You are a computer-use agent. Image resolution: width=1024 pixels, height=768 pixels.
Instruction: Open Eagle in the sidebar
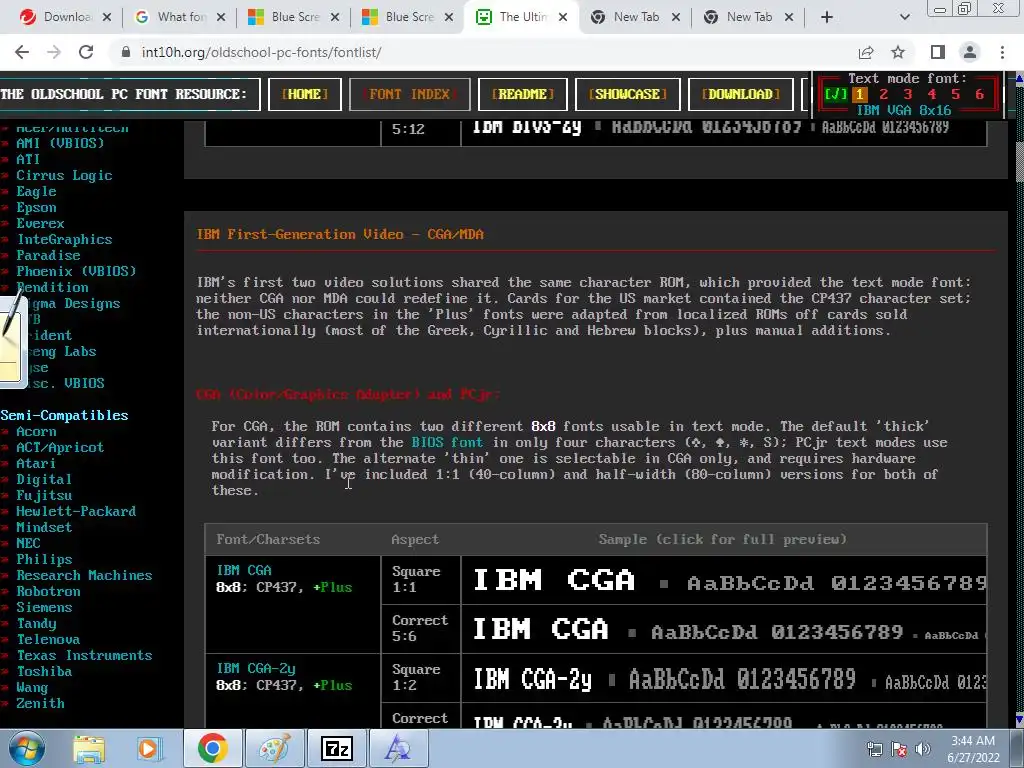(36, 191)
